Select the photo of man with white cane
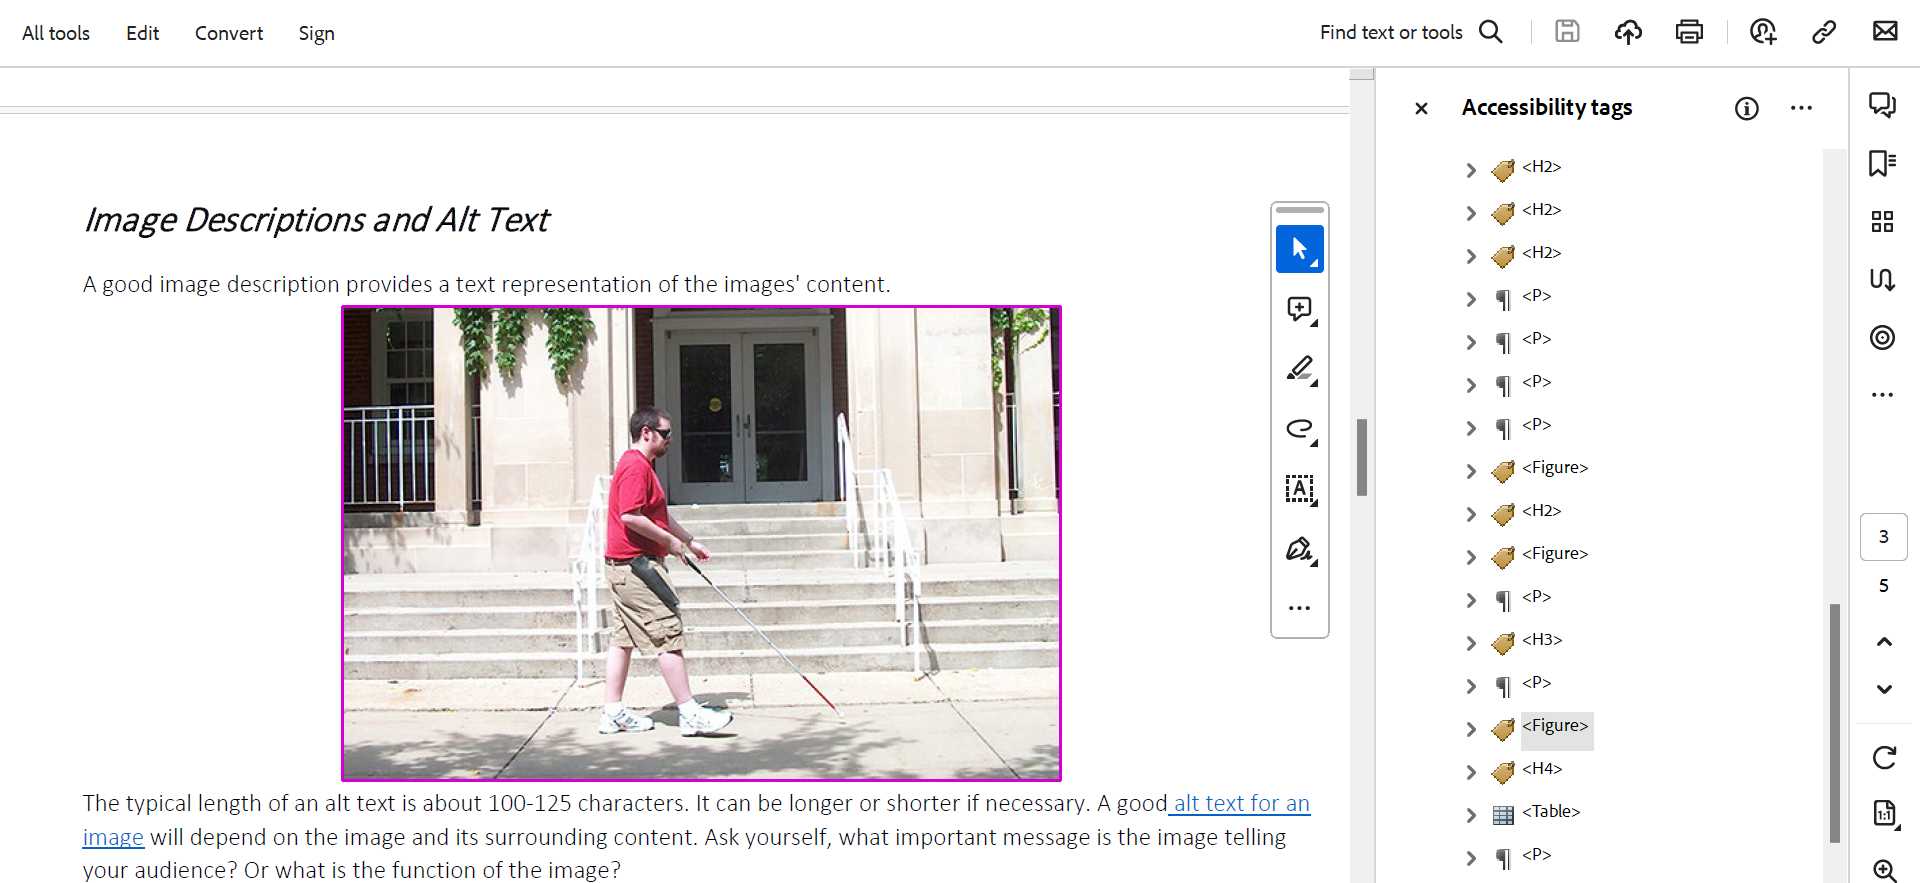Screen dimensions: 1920x883 [x=701, y=543]
